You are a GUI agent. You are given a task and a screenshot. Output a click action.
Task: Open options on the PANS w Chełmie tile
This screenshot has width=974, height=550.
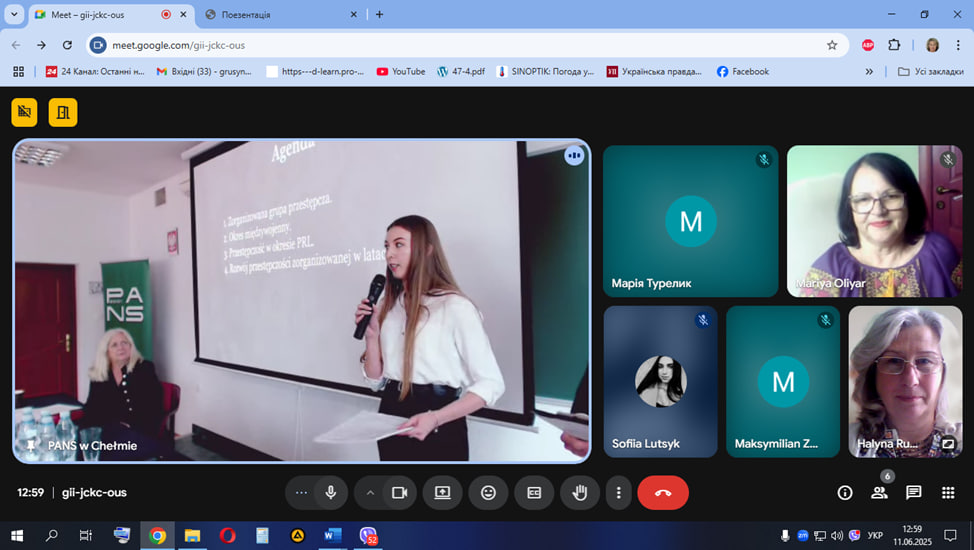pos(574,156)
